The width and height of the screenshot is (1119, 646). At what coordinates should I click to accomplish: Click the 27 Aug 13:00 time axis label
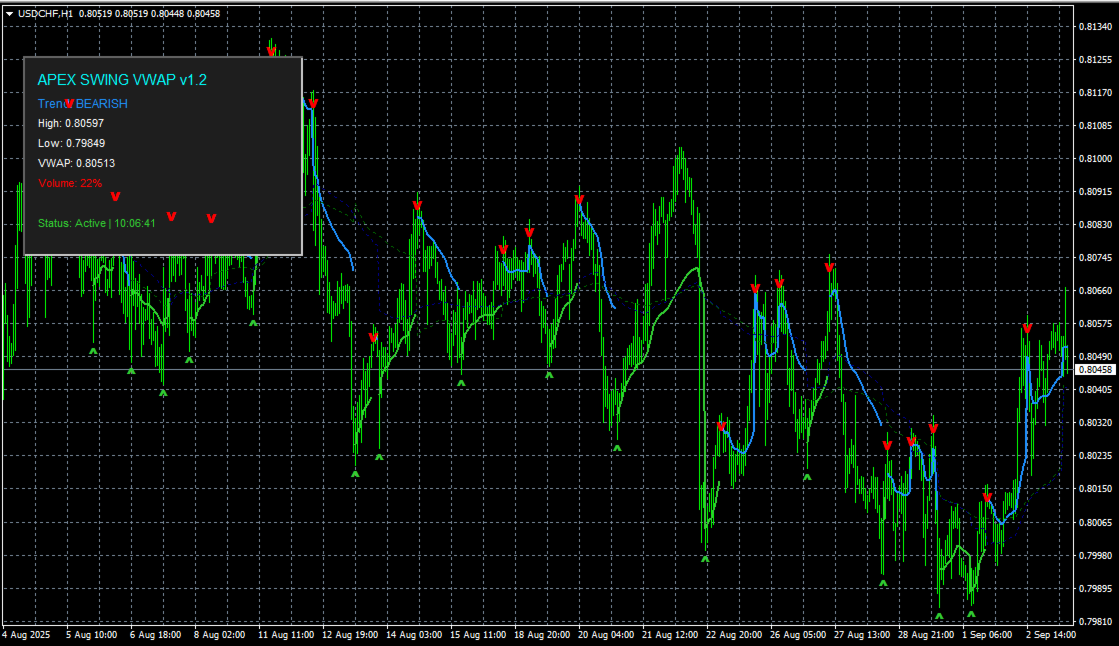pyautogui.click(x=862, y=635)
